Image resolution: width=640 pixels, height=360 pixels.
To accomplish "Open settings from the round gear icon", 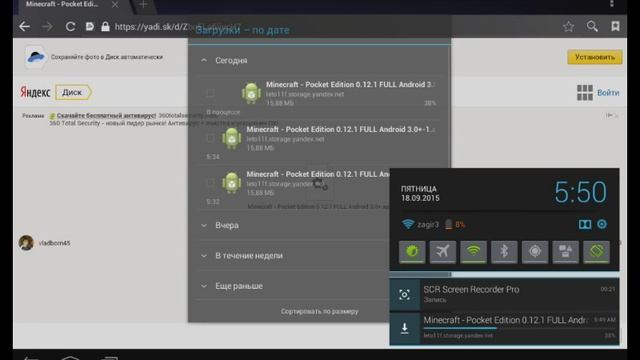I will pos(602,224).
